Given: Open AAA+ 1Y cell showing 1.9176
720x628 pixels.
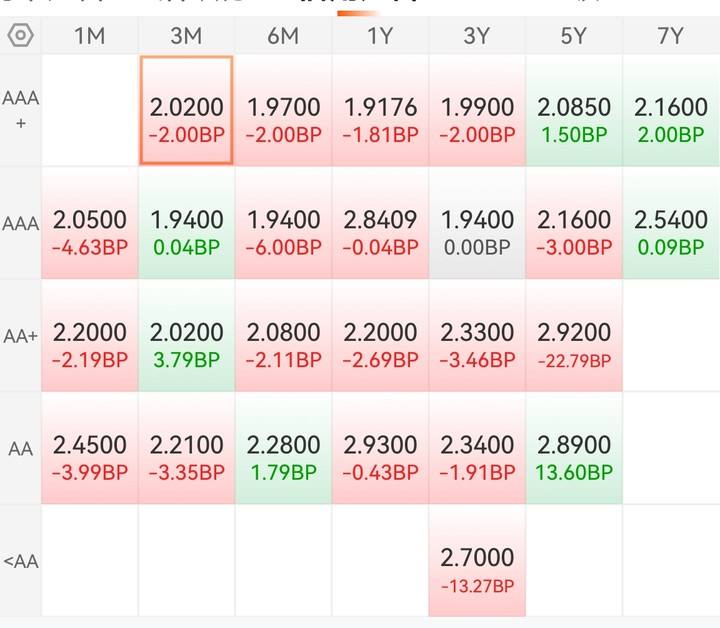Looking at the screenshot, I should pos(380,110).
